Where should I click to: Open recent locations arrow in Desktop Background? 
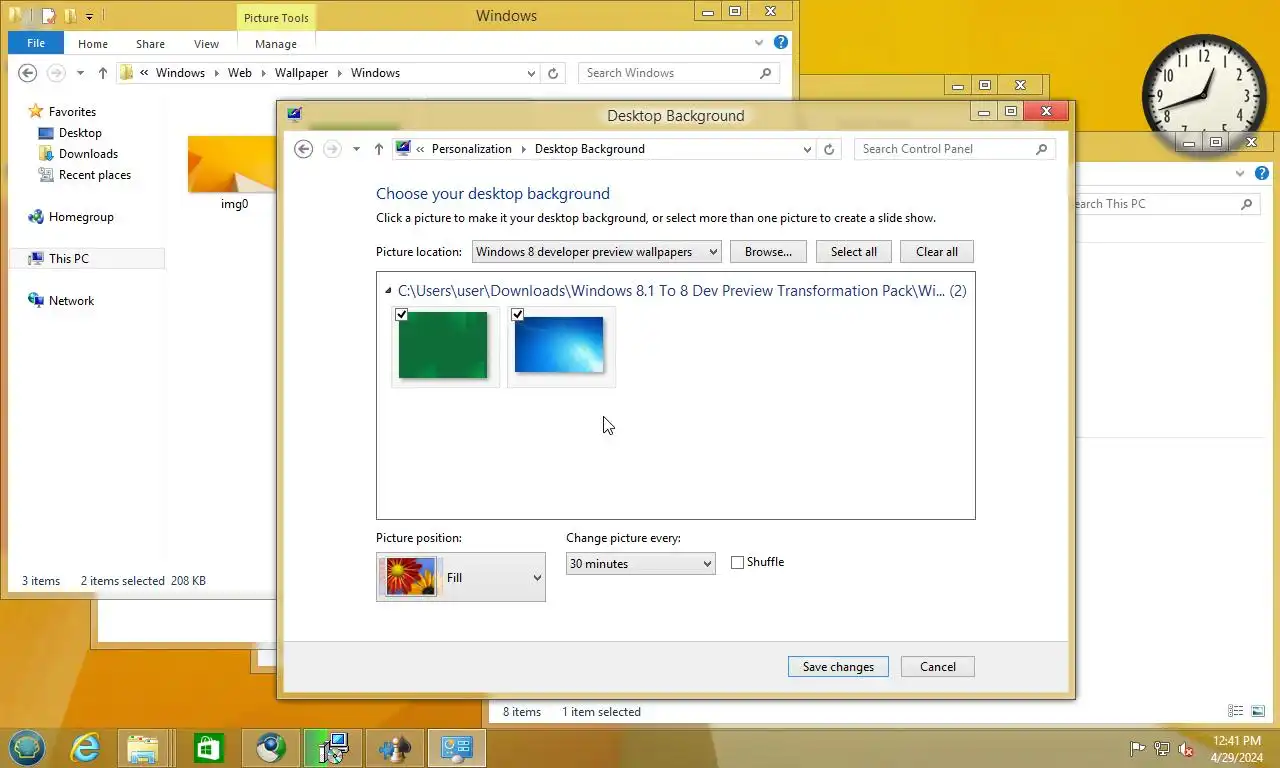pyautogui.click(x=356, y=149)
